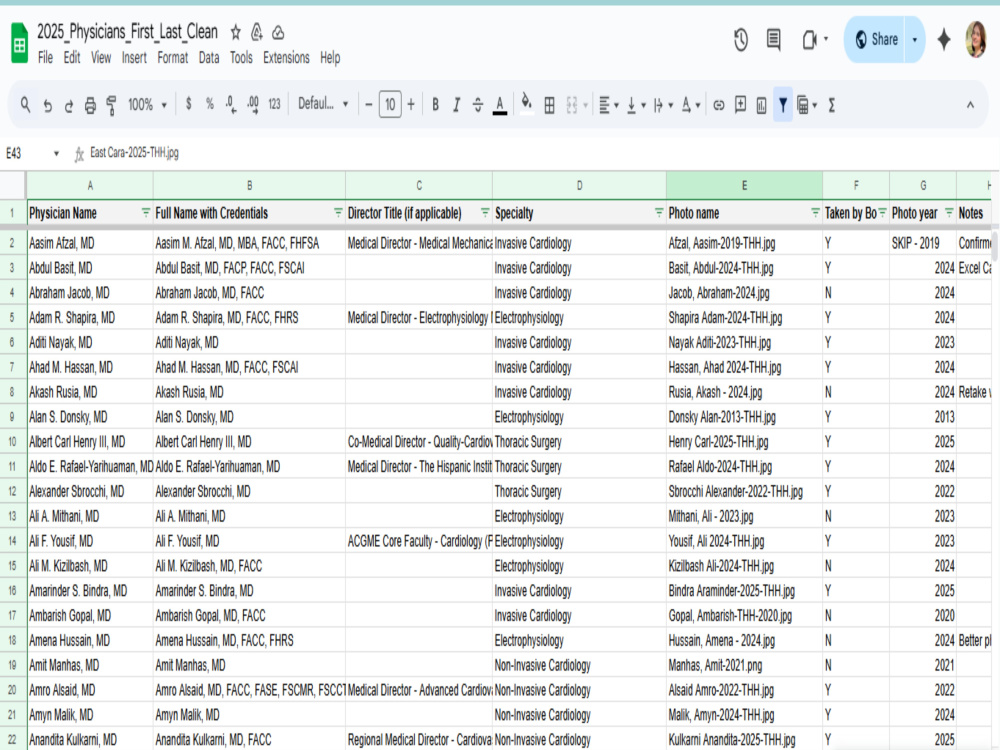Viewport: 1000px width, 750px height.
Task: Insert a chart
Action: click(x=761, y=105)
